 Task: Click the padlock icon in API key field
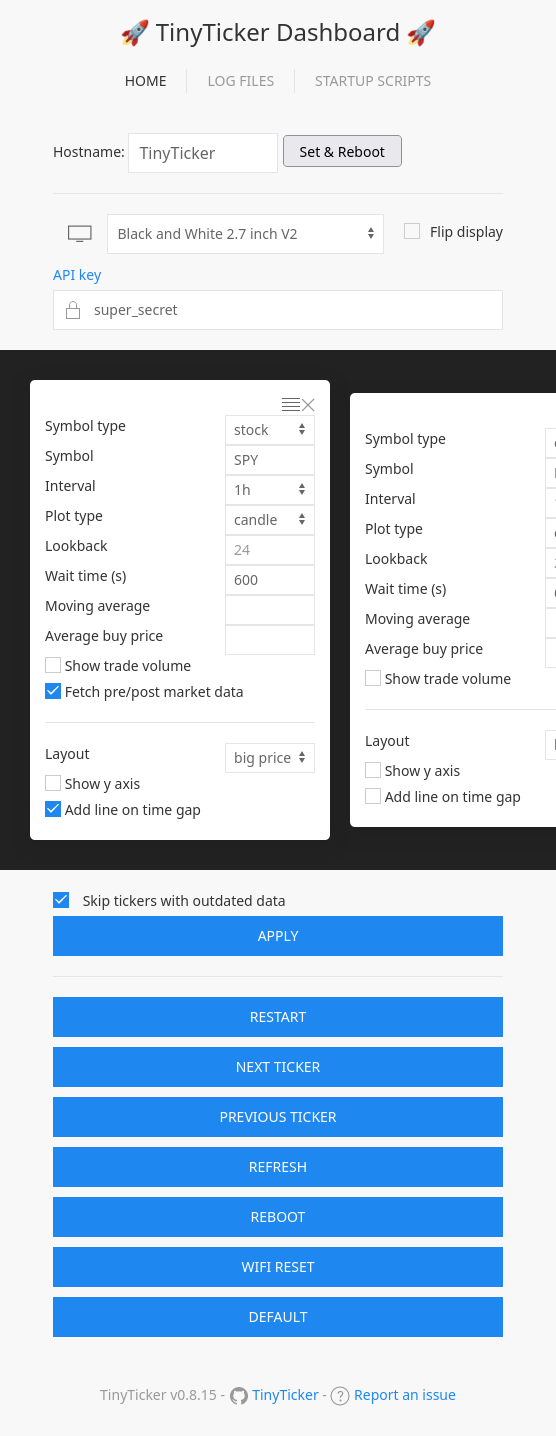[x=72, y=310]
